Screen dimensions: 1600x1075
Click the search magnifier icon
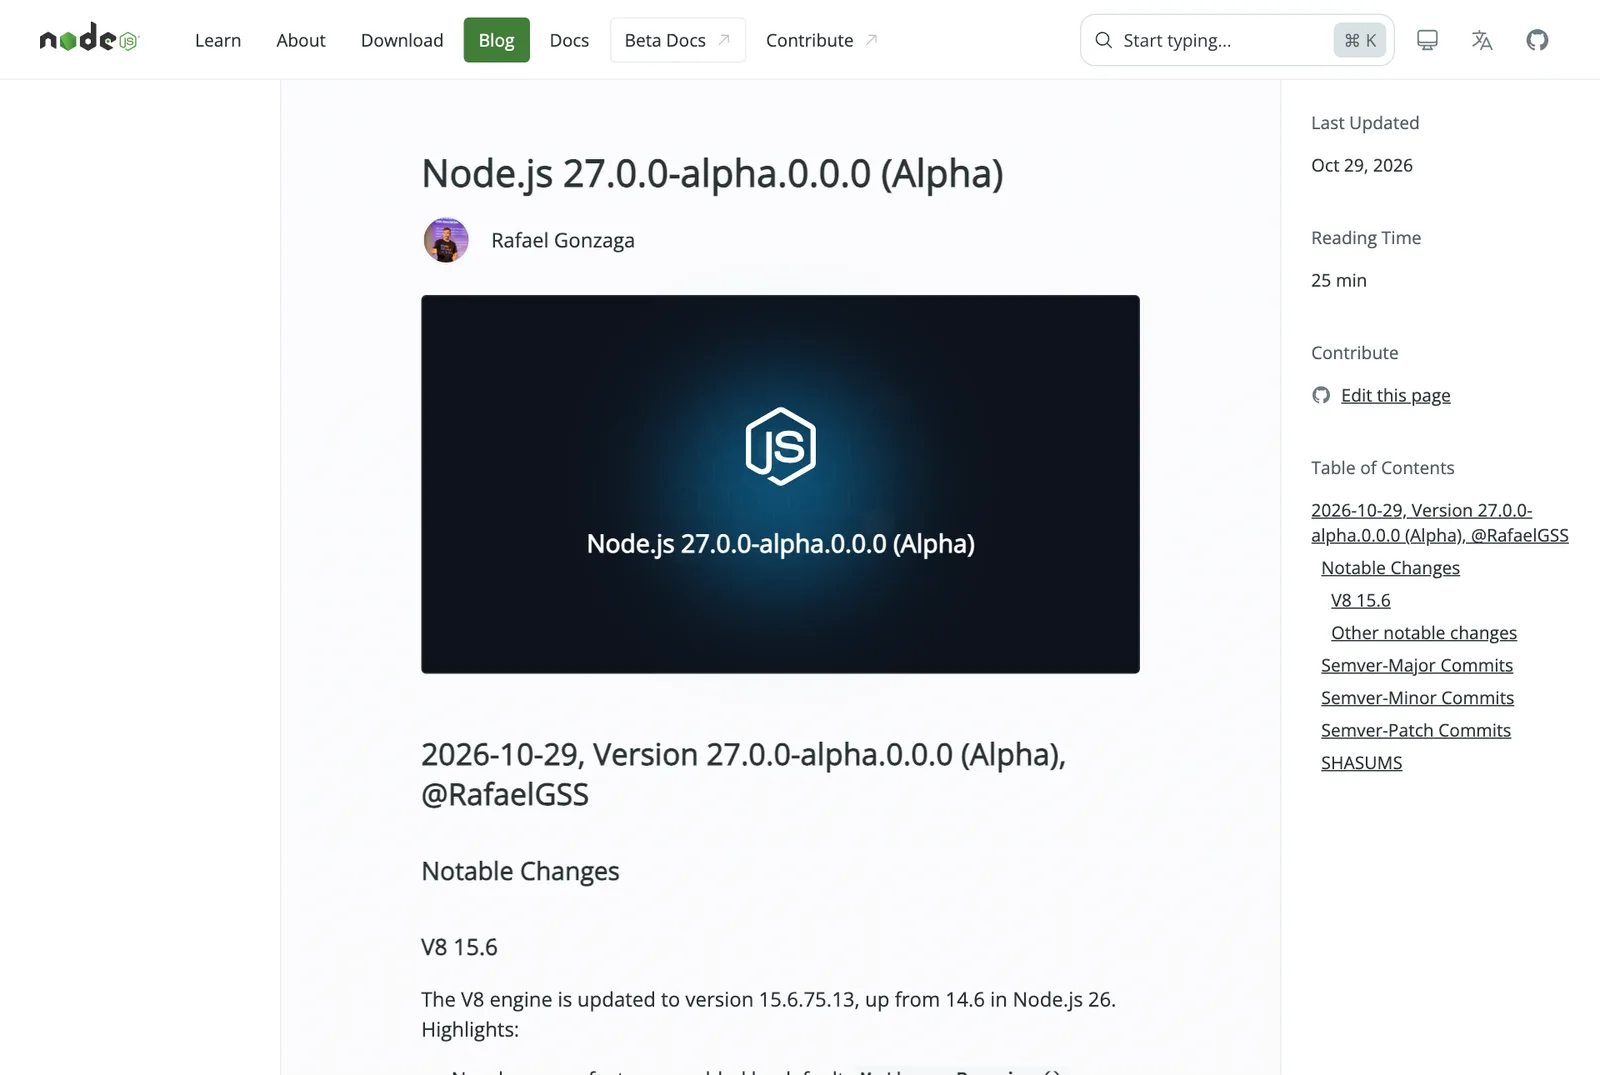coord(1103,40)
